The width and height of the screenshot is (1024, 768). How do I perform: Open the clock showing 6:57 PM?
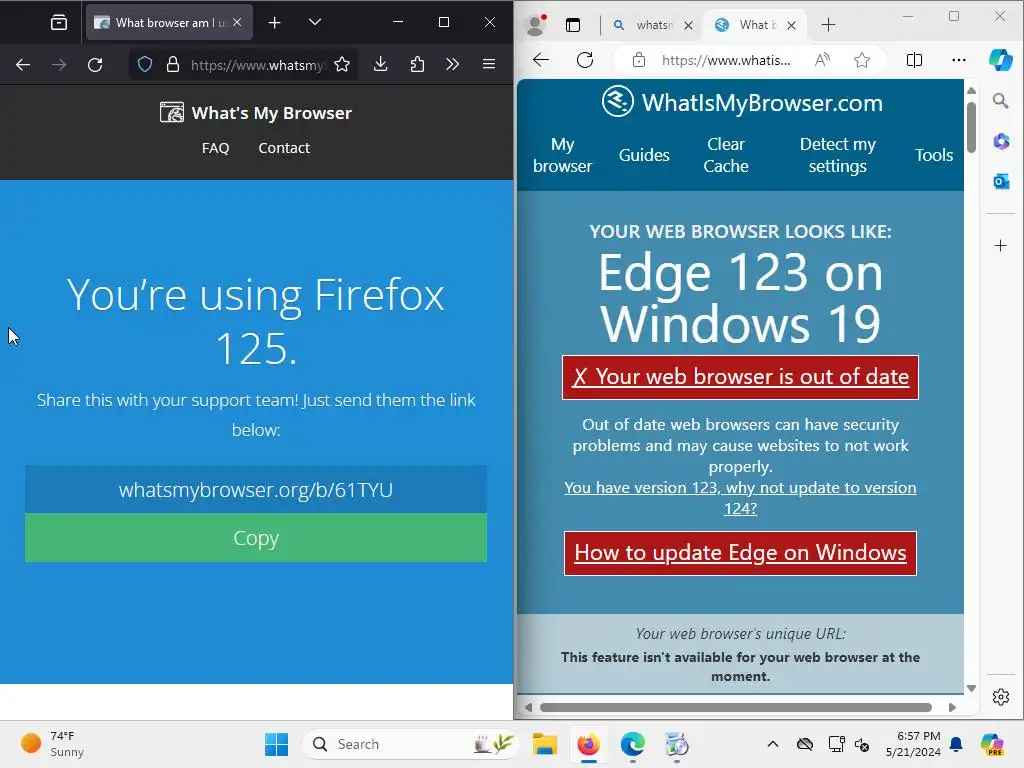click(913, 744)
